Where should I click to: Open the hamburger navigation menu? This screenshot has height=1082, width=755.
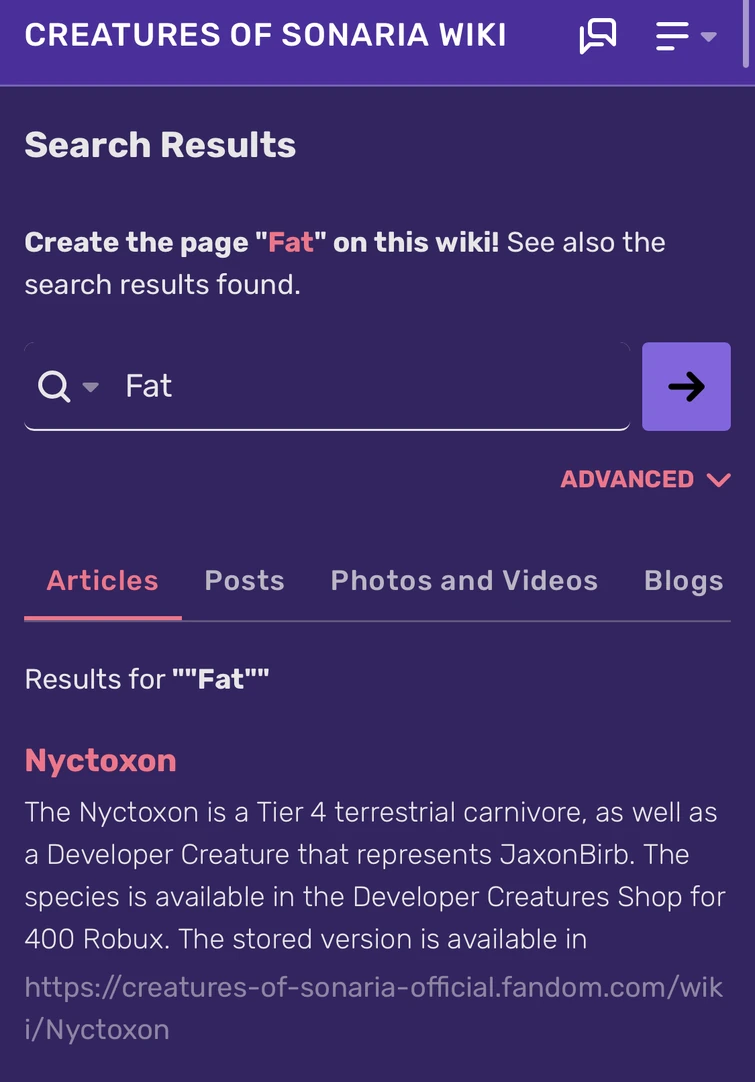click(672, 35)
